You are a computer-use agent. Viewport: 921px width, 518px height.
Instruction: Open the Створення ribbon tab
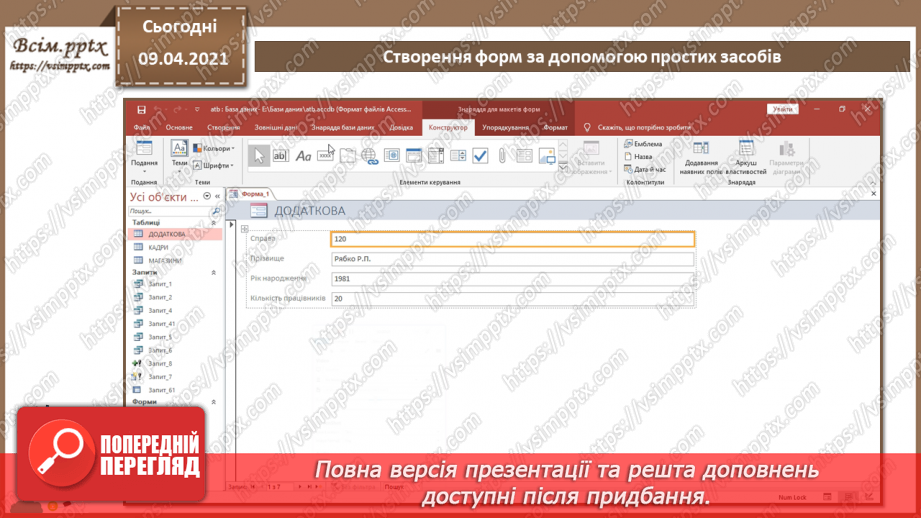[223, 128]
